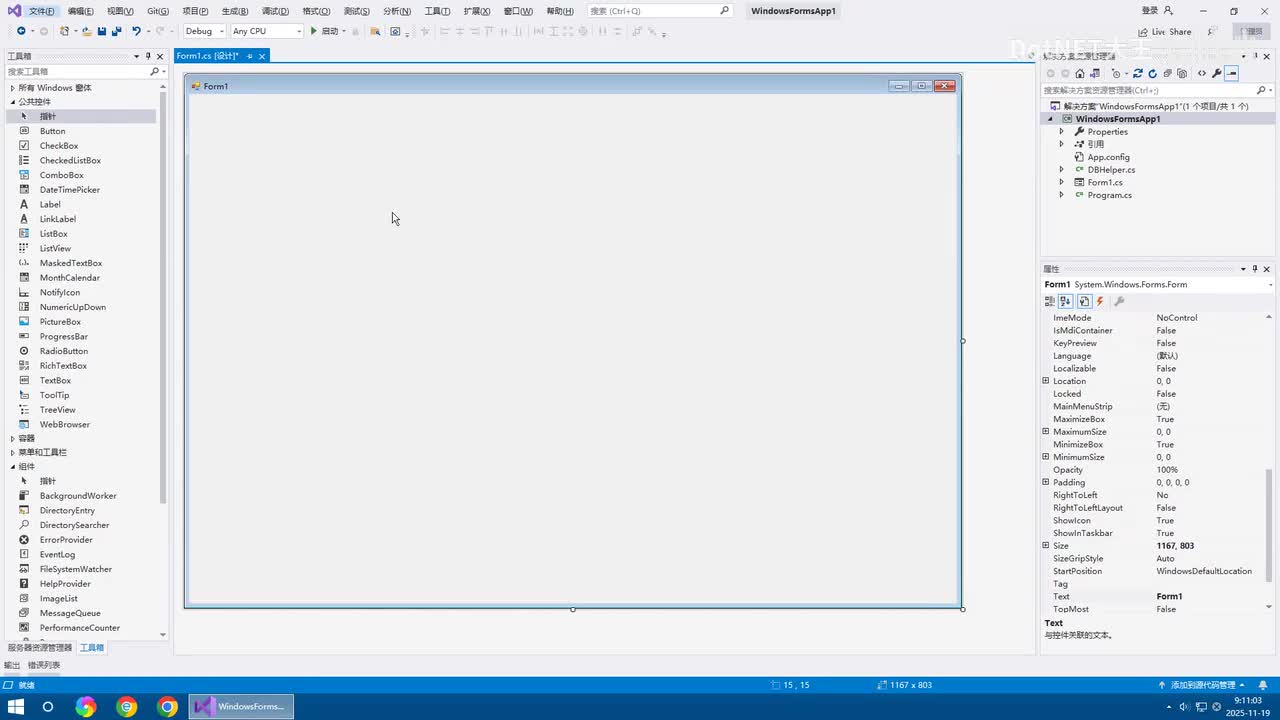Viewport: 1280px width, 720px height.
Task: Switch to the Form1.cs [设计] tab
Action: pos(208,56)
